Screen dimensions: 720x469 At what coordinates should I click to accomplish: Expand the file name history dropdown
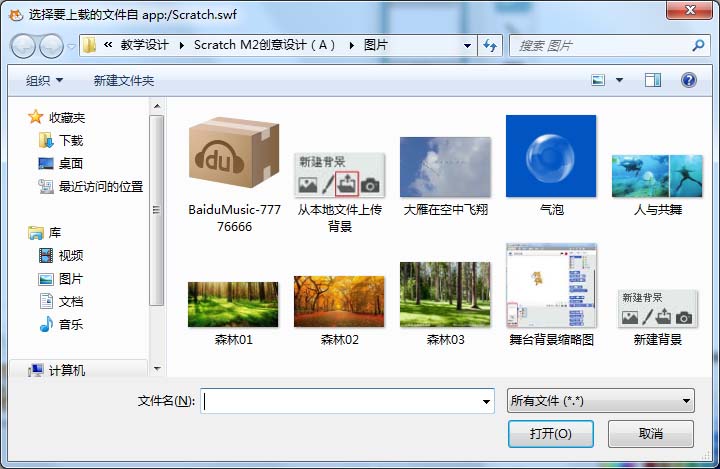(486, 402)
